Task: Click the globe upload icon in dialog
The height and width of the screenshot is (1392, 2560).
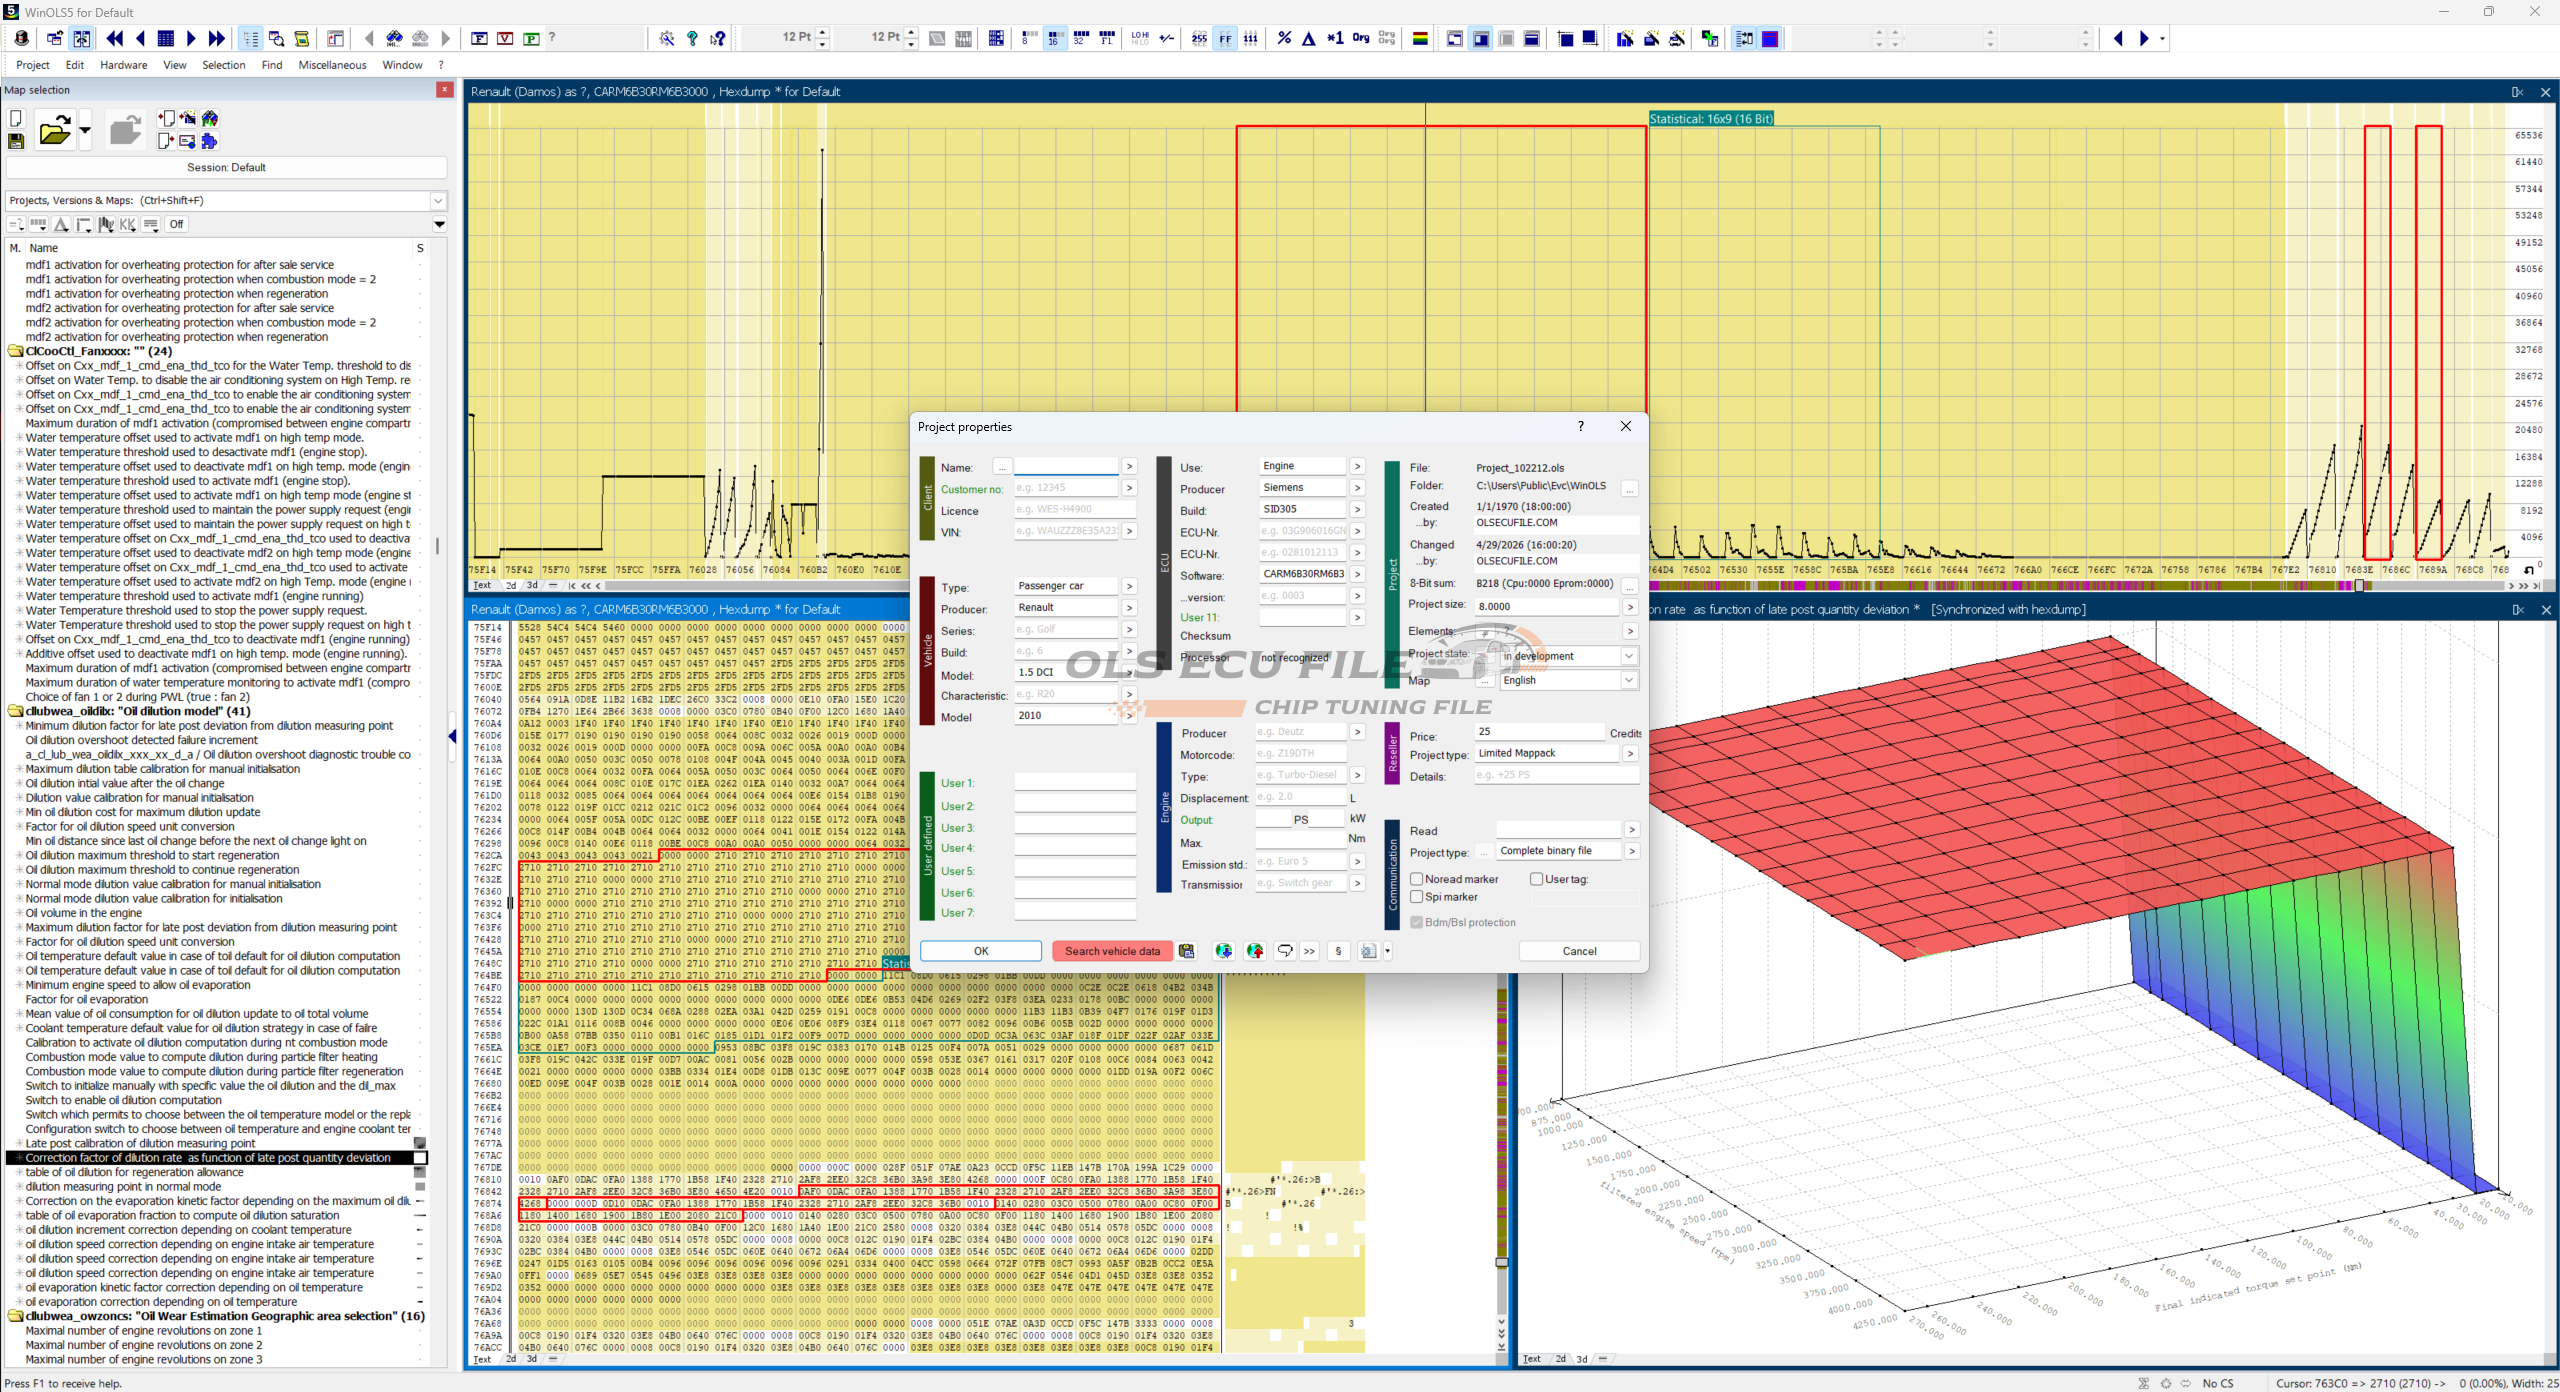Action: tap(1255, 951)
